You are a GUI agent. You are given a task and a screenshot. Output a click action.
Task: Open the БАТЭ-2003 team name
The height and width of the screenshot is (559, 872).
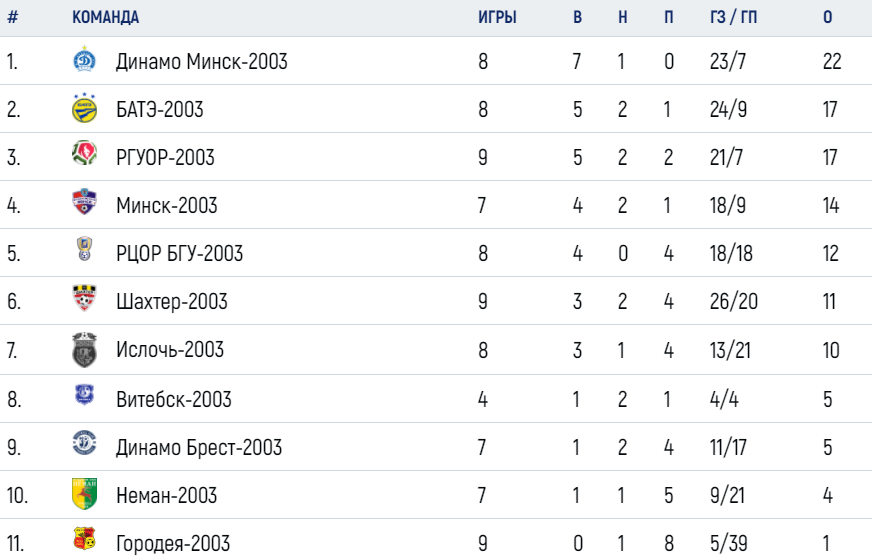click(160, 110)
